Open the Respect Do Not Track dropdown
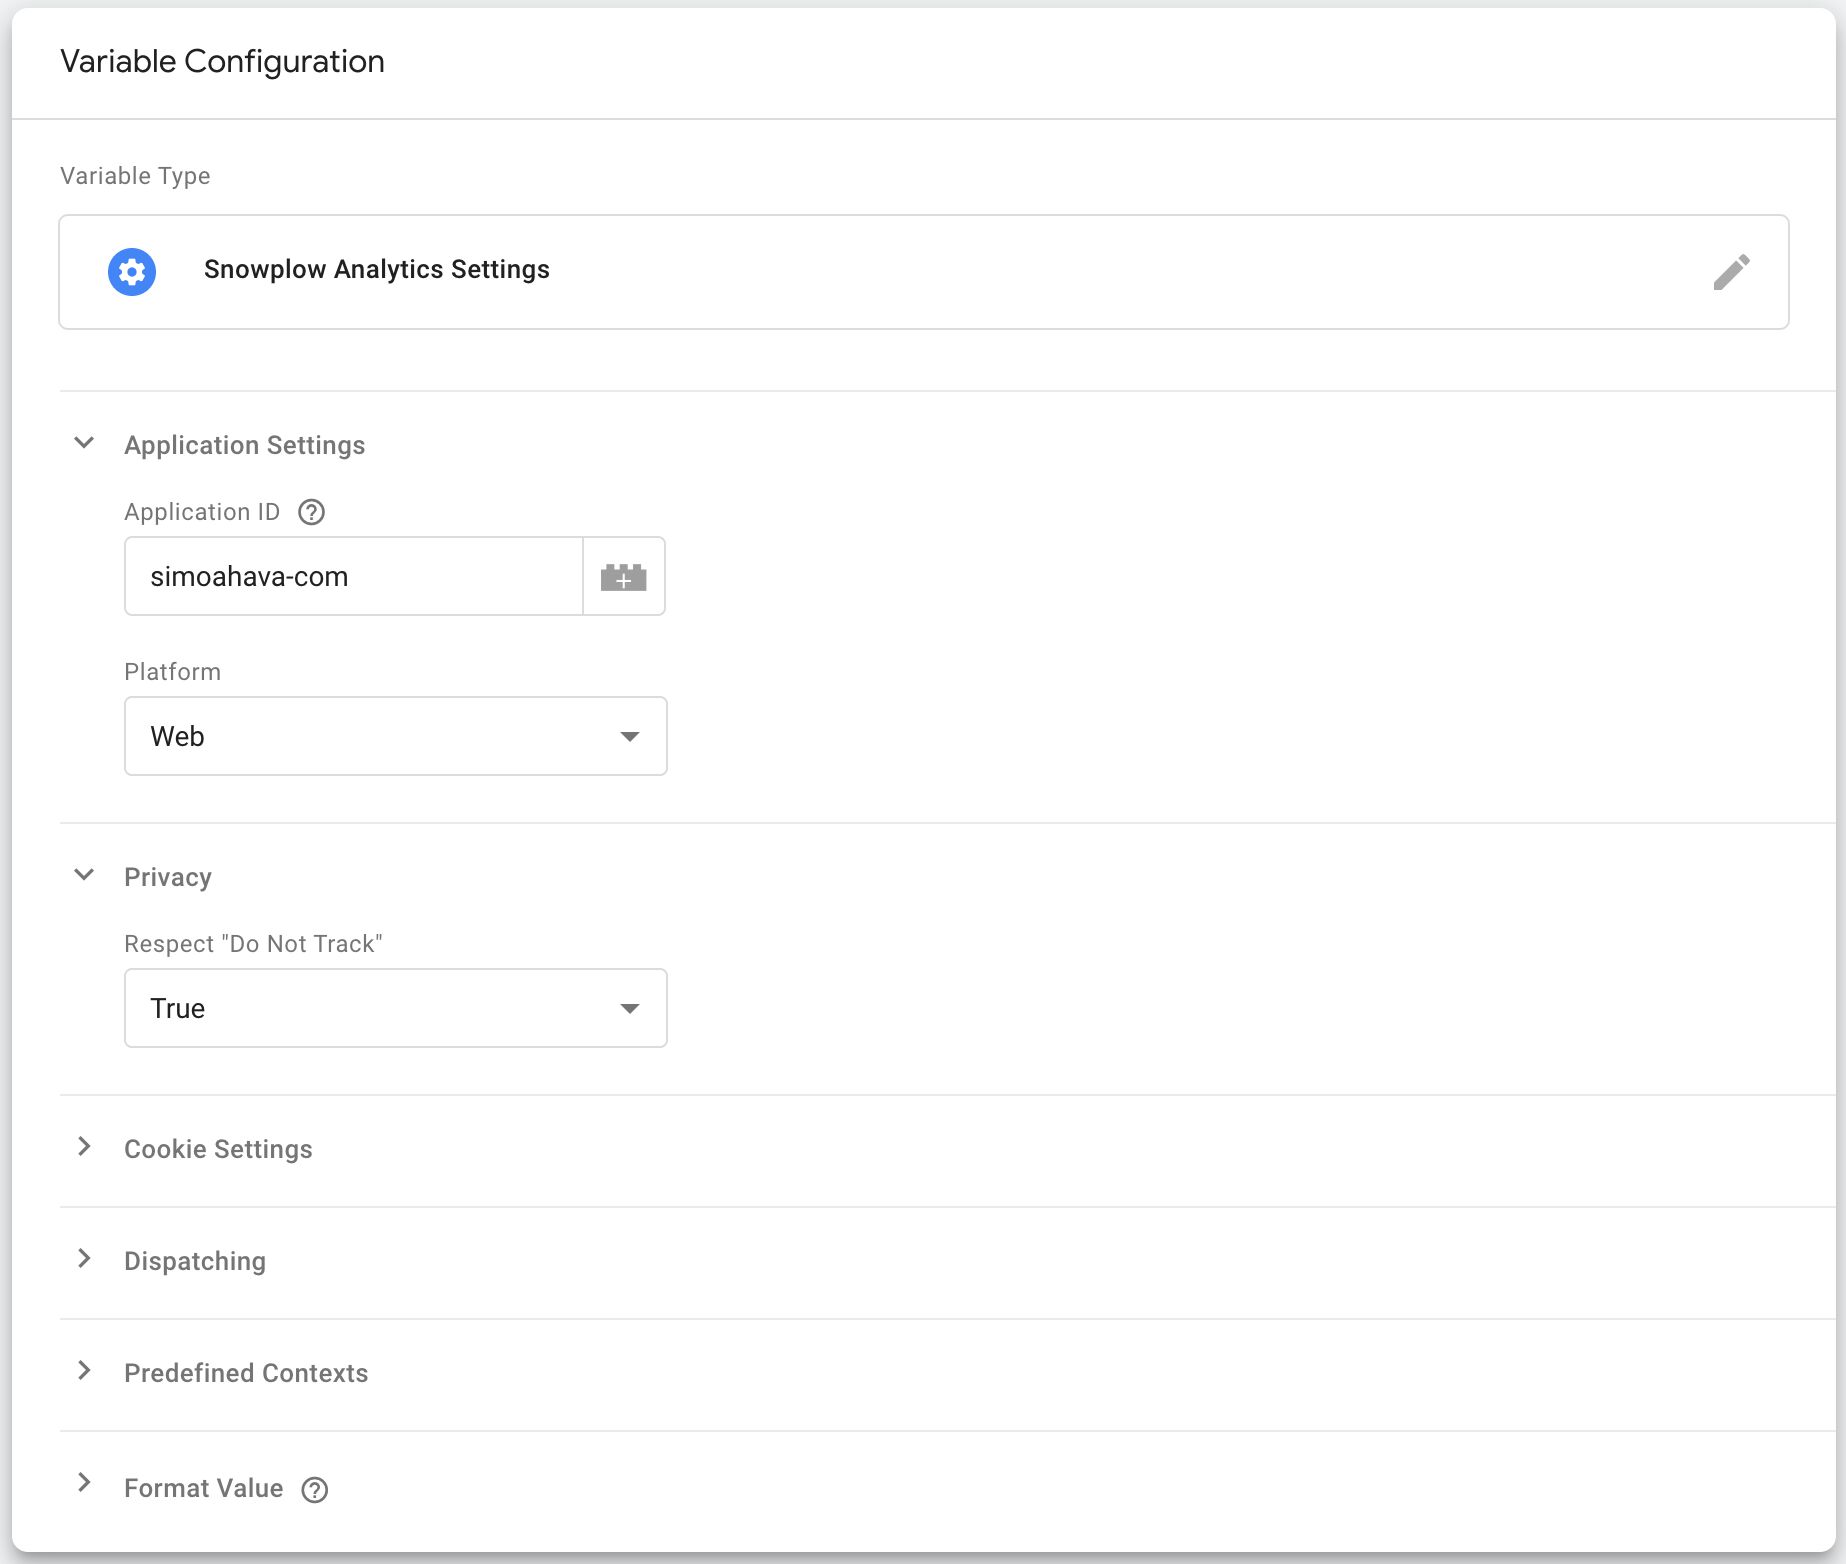The width and height of the screenshot is (1846, 1564). (x=396, y=1008)
